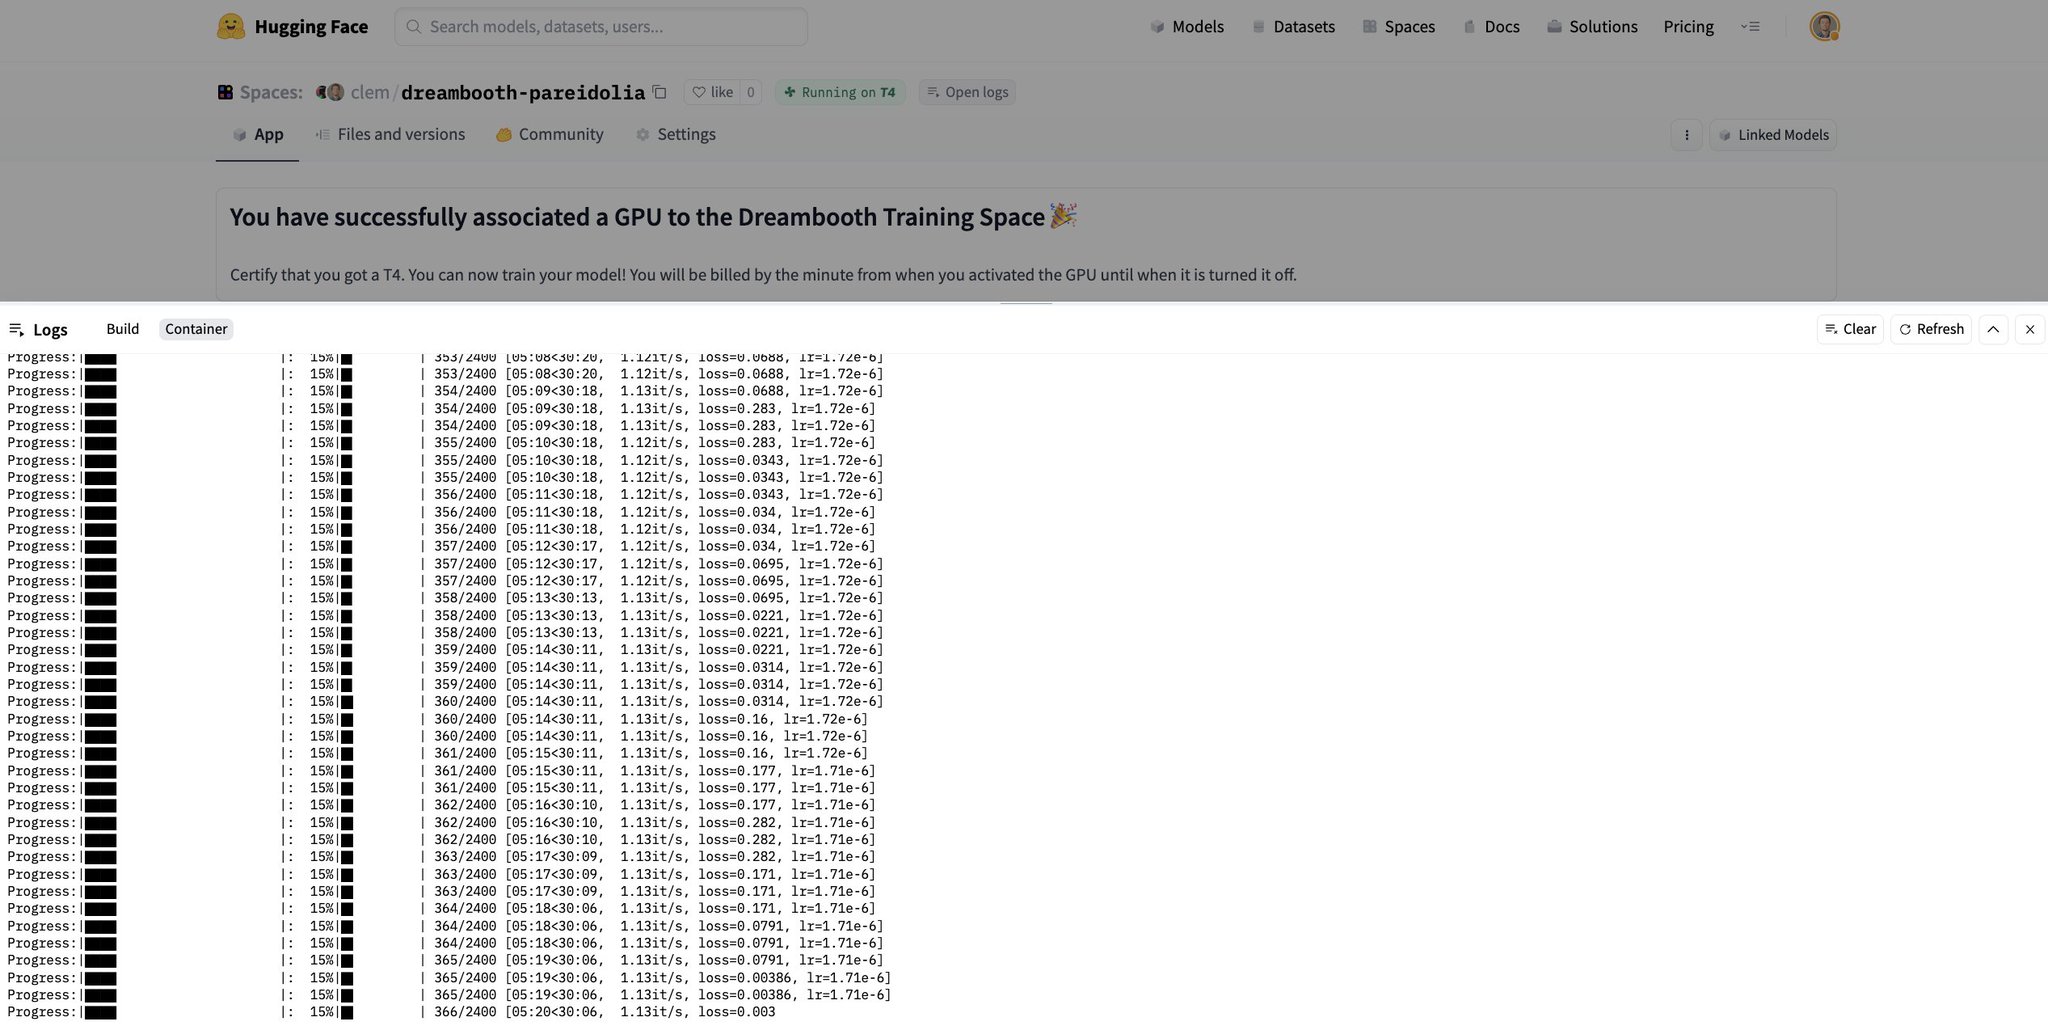The height and width of the screenshot is (1030, 2048).
Task: Click the heading "You have successfully associated a GPU"
Action: 654,217
